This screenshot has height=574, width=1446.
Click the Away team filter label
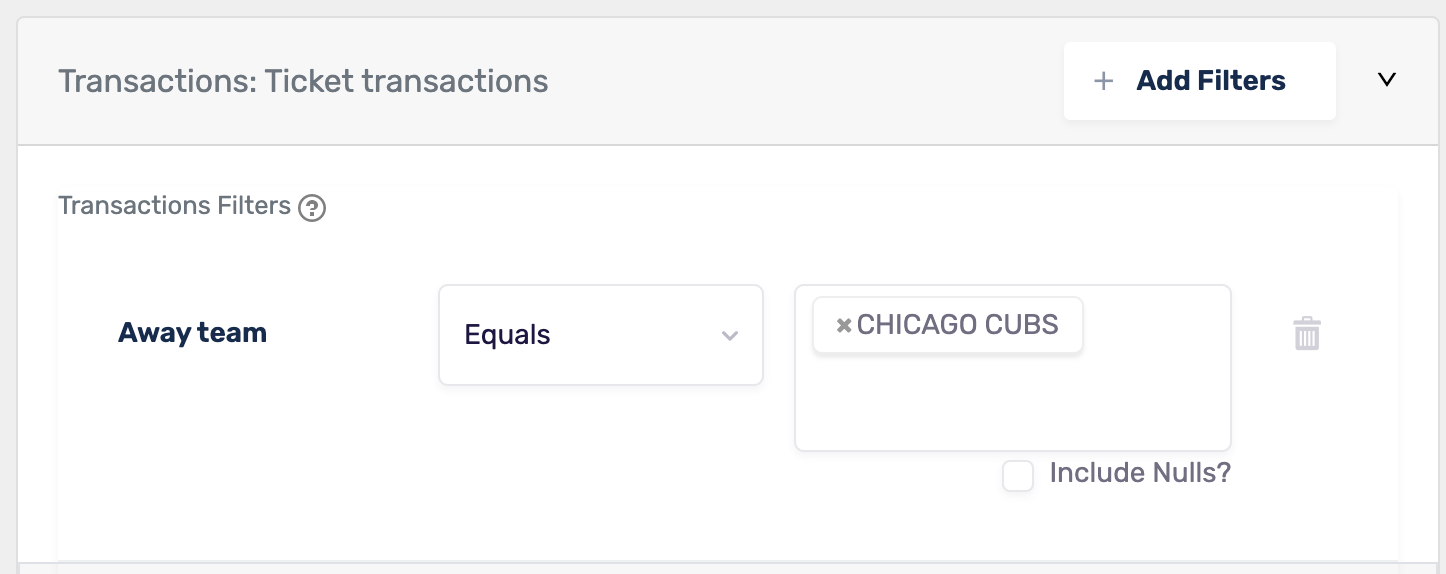pos(193,333)
